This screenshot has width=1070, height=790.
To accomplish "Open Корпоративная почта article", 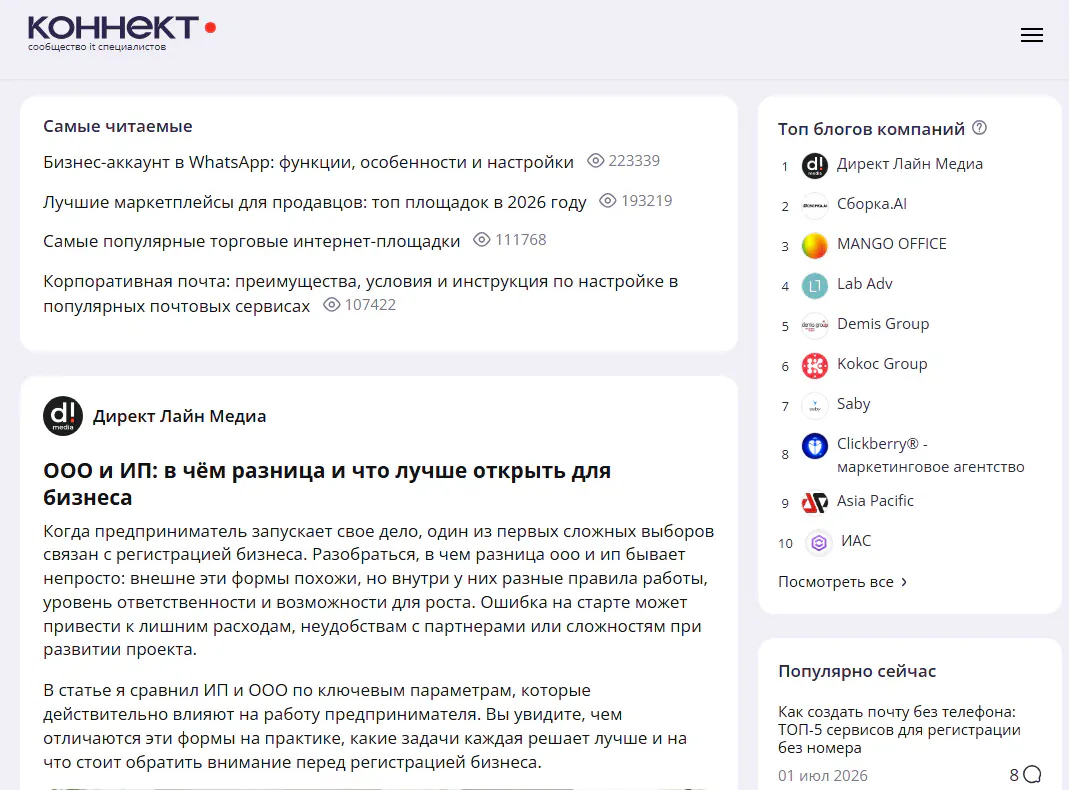I will 360,293.
